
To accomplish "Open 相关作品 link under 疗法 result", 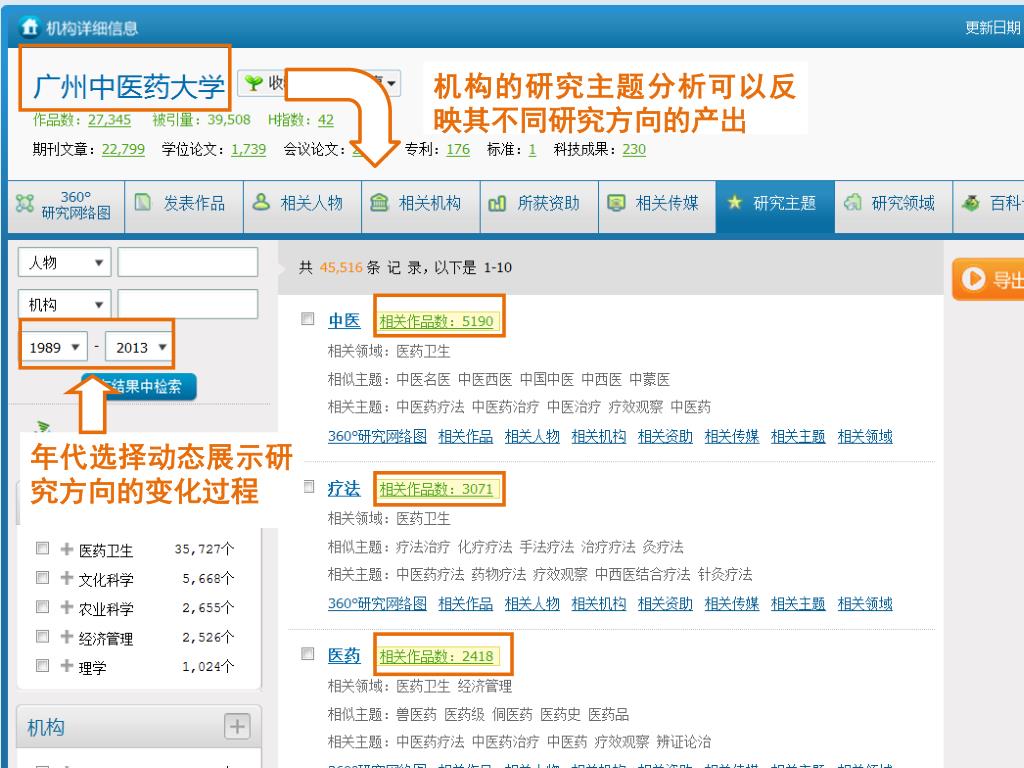I will coord(466,603).
